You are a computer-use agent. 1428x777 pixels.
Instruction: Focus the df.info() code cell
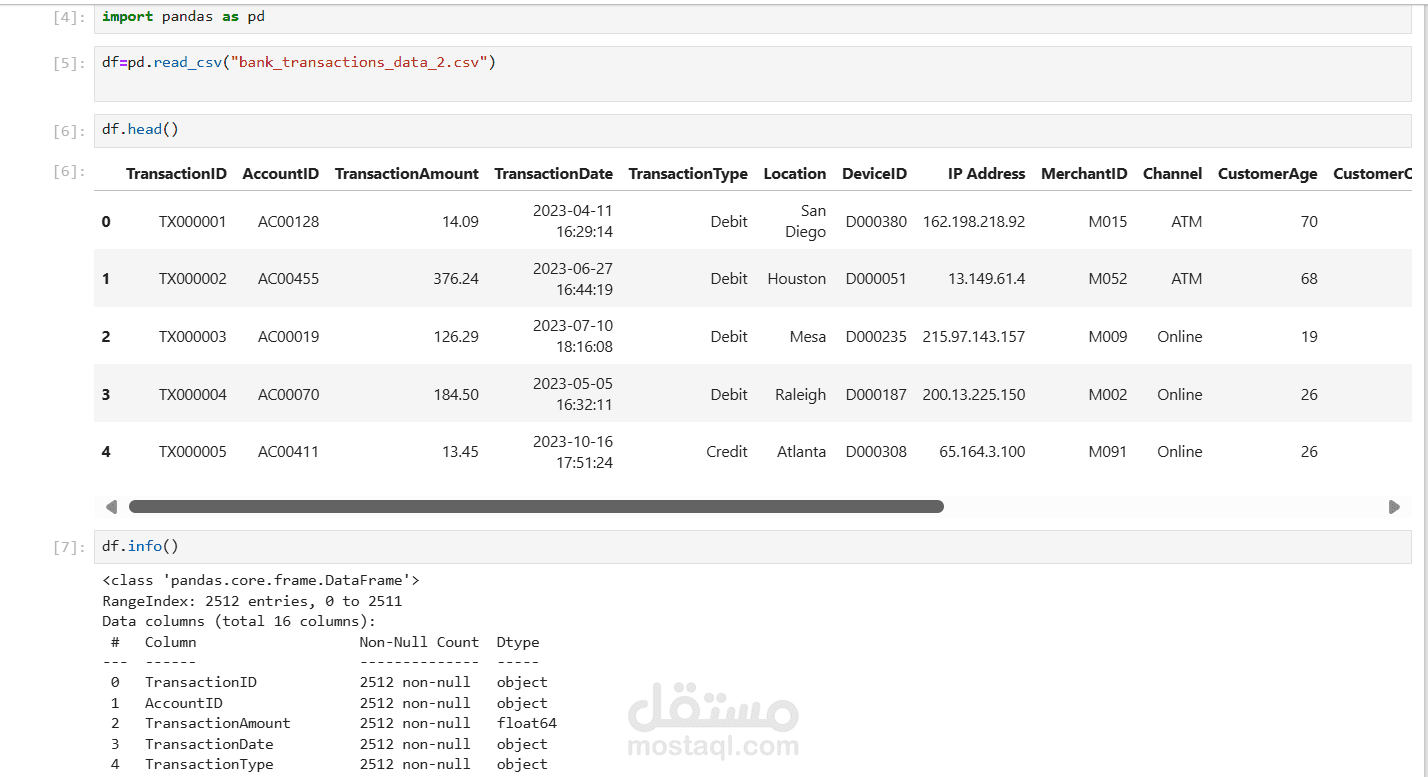click(x=752, y=546)
